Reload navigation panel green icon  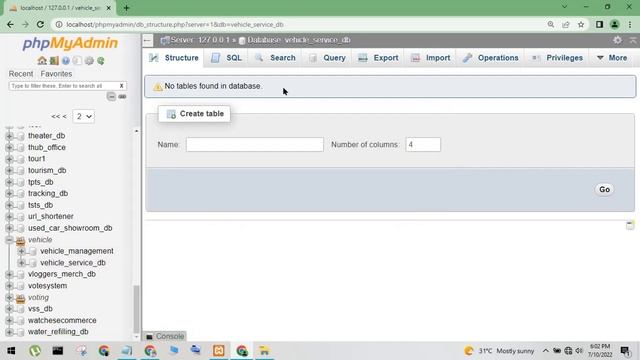[101, 61]
